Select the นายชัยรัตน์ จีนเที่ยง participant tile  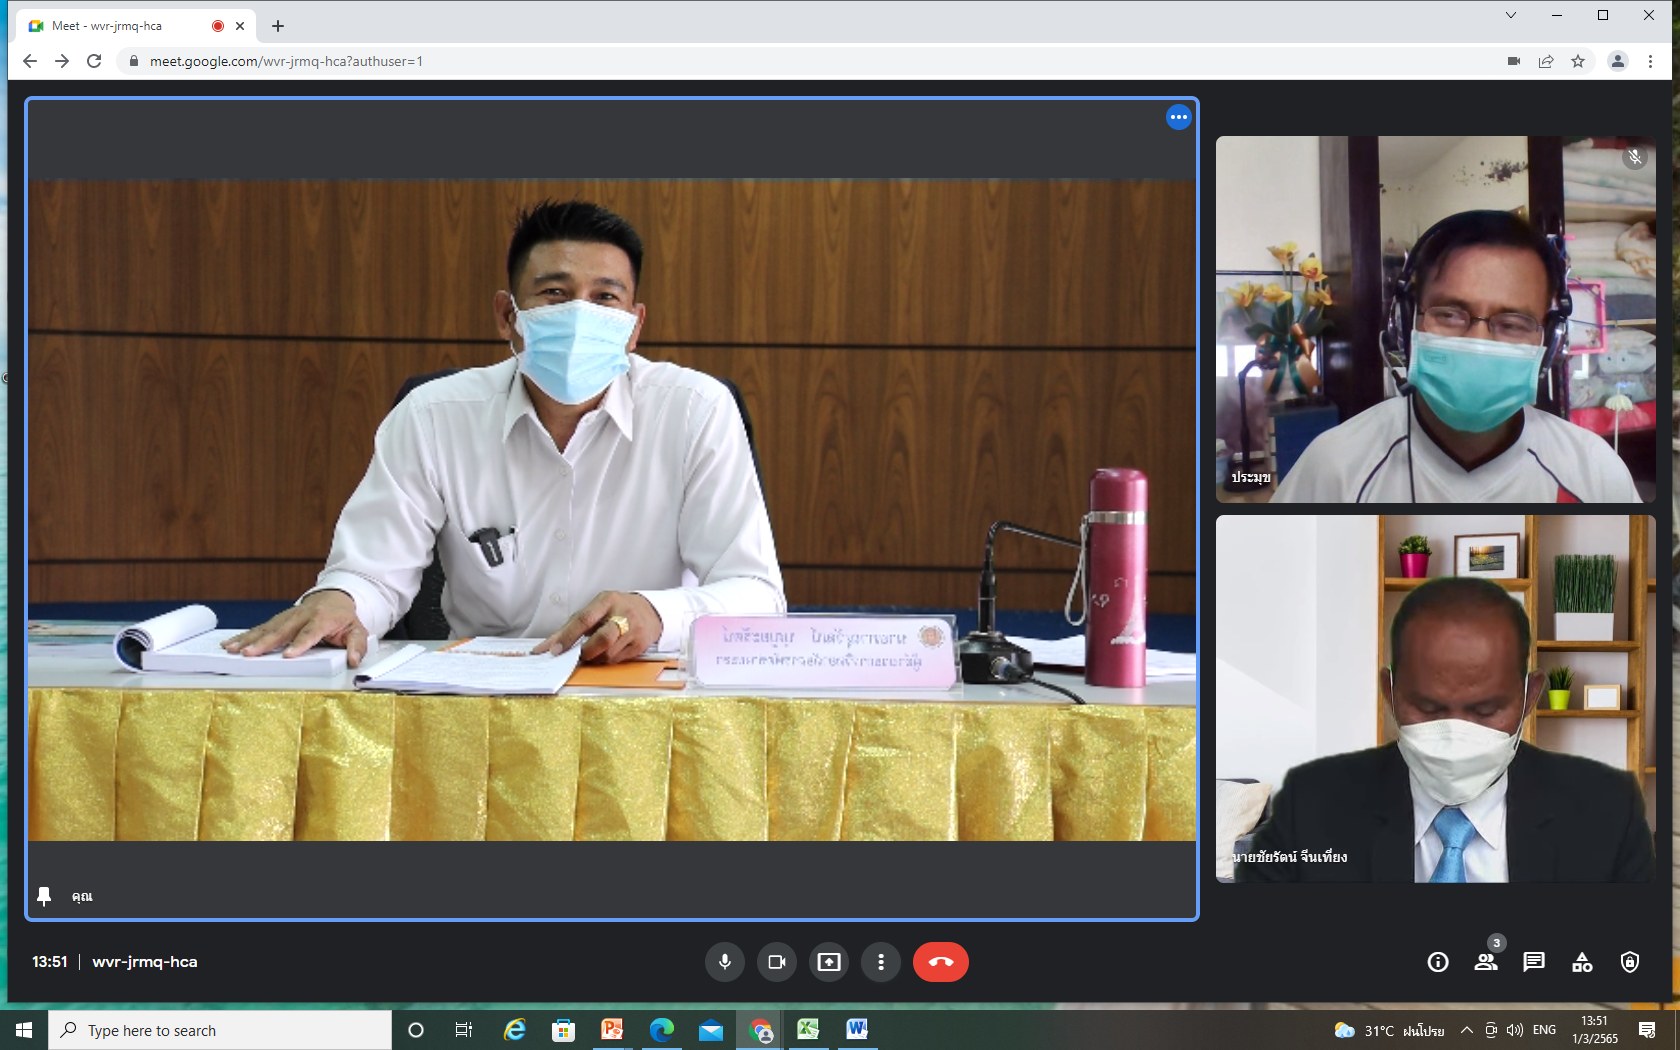tap(1435, 698)
